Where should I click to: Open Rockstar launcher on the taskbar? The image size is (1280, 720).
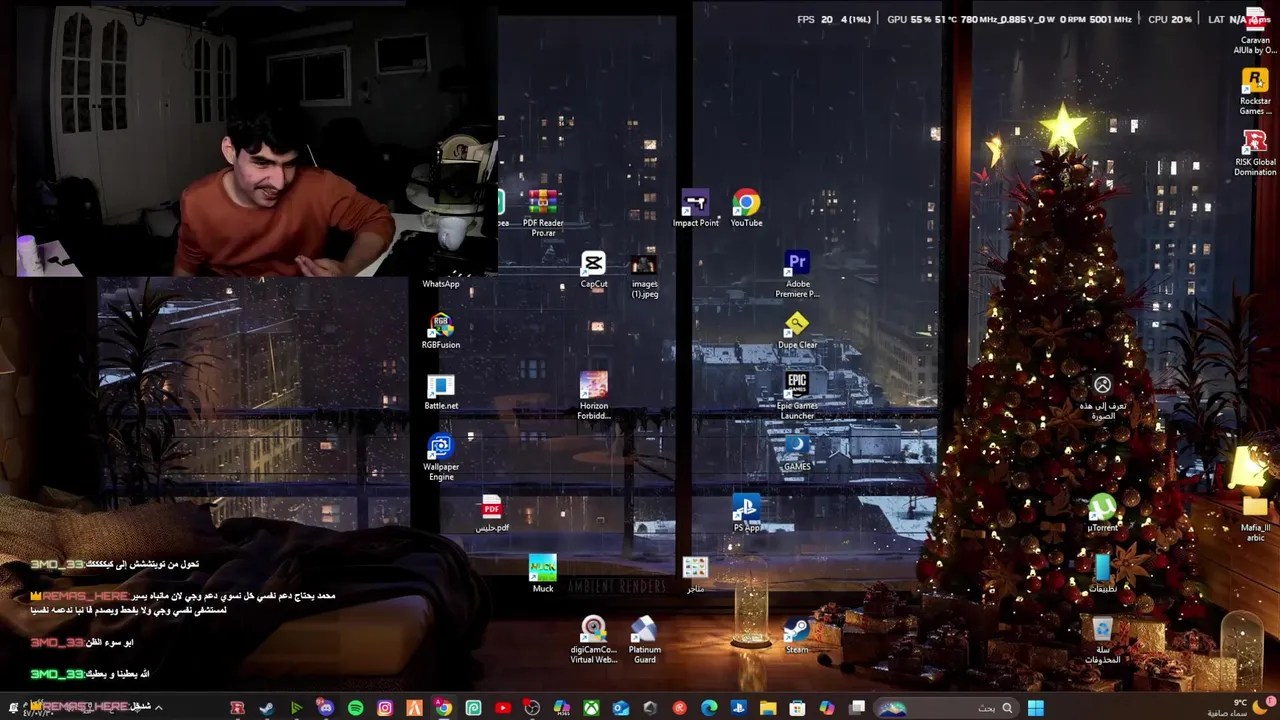[x=237, y=708]
